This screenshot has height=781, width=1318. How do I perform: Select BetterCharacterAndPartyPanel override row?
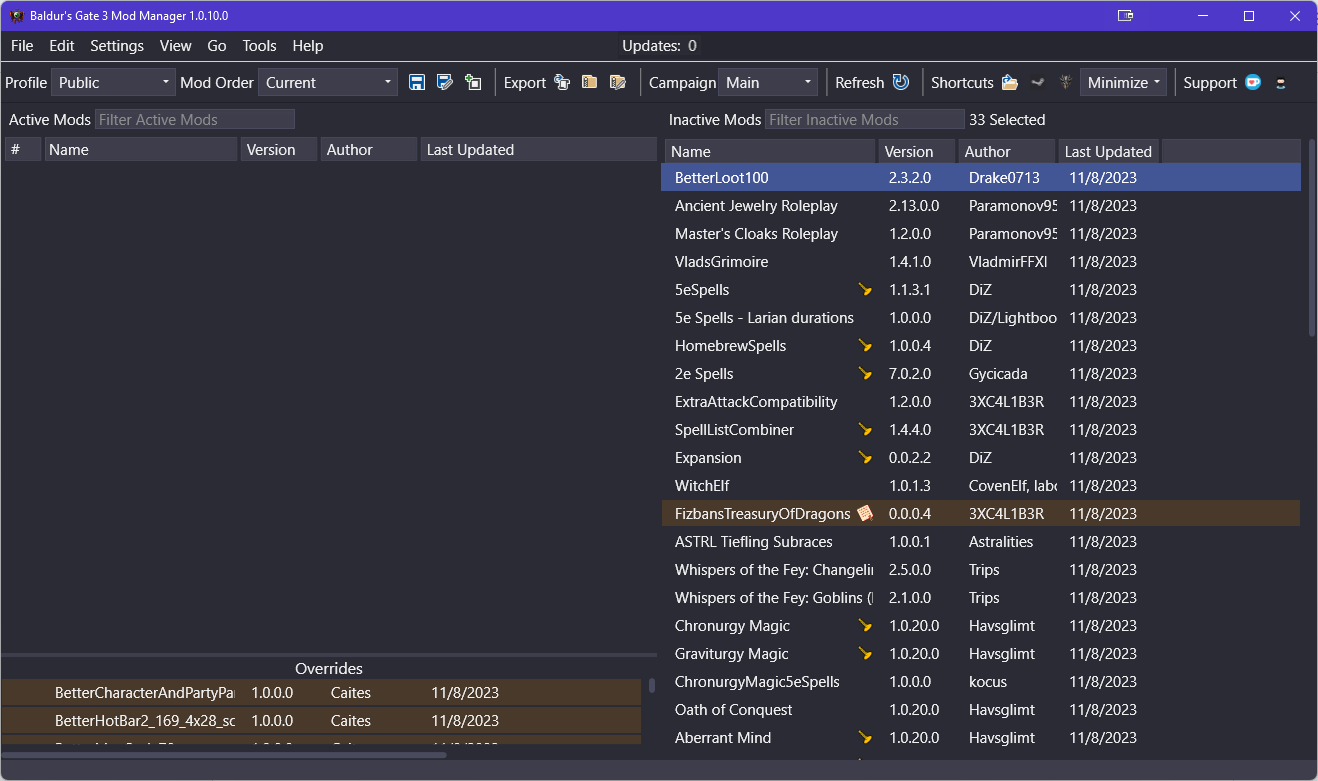point(321,693)
